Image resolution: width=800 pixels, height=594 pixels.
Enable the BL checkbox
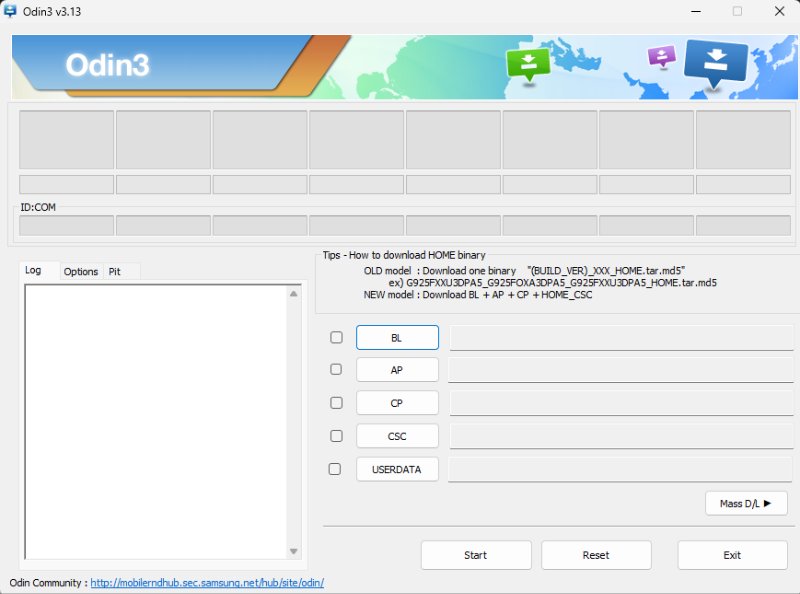pyautogui.click(x=337, y=337)
